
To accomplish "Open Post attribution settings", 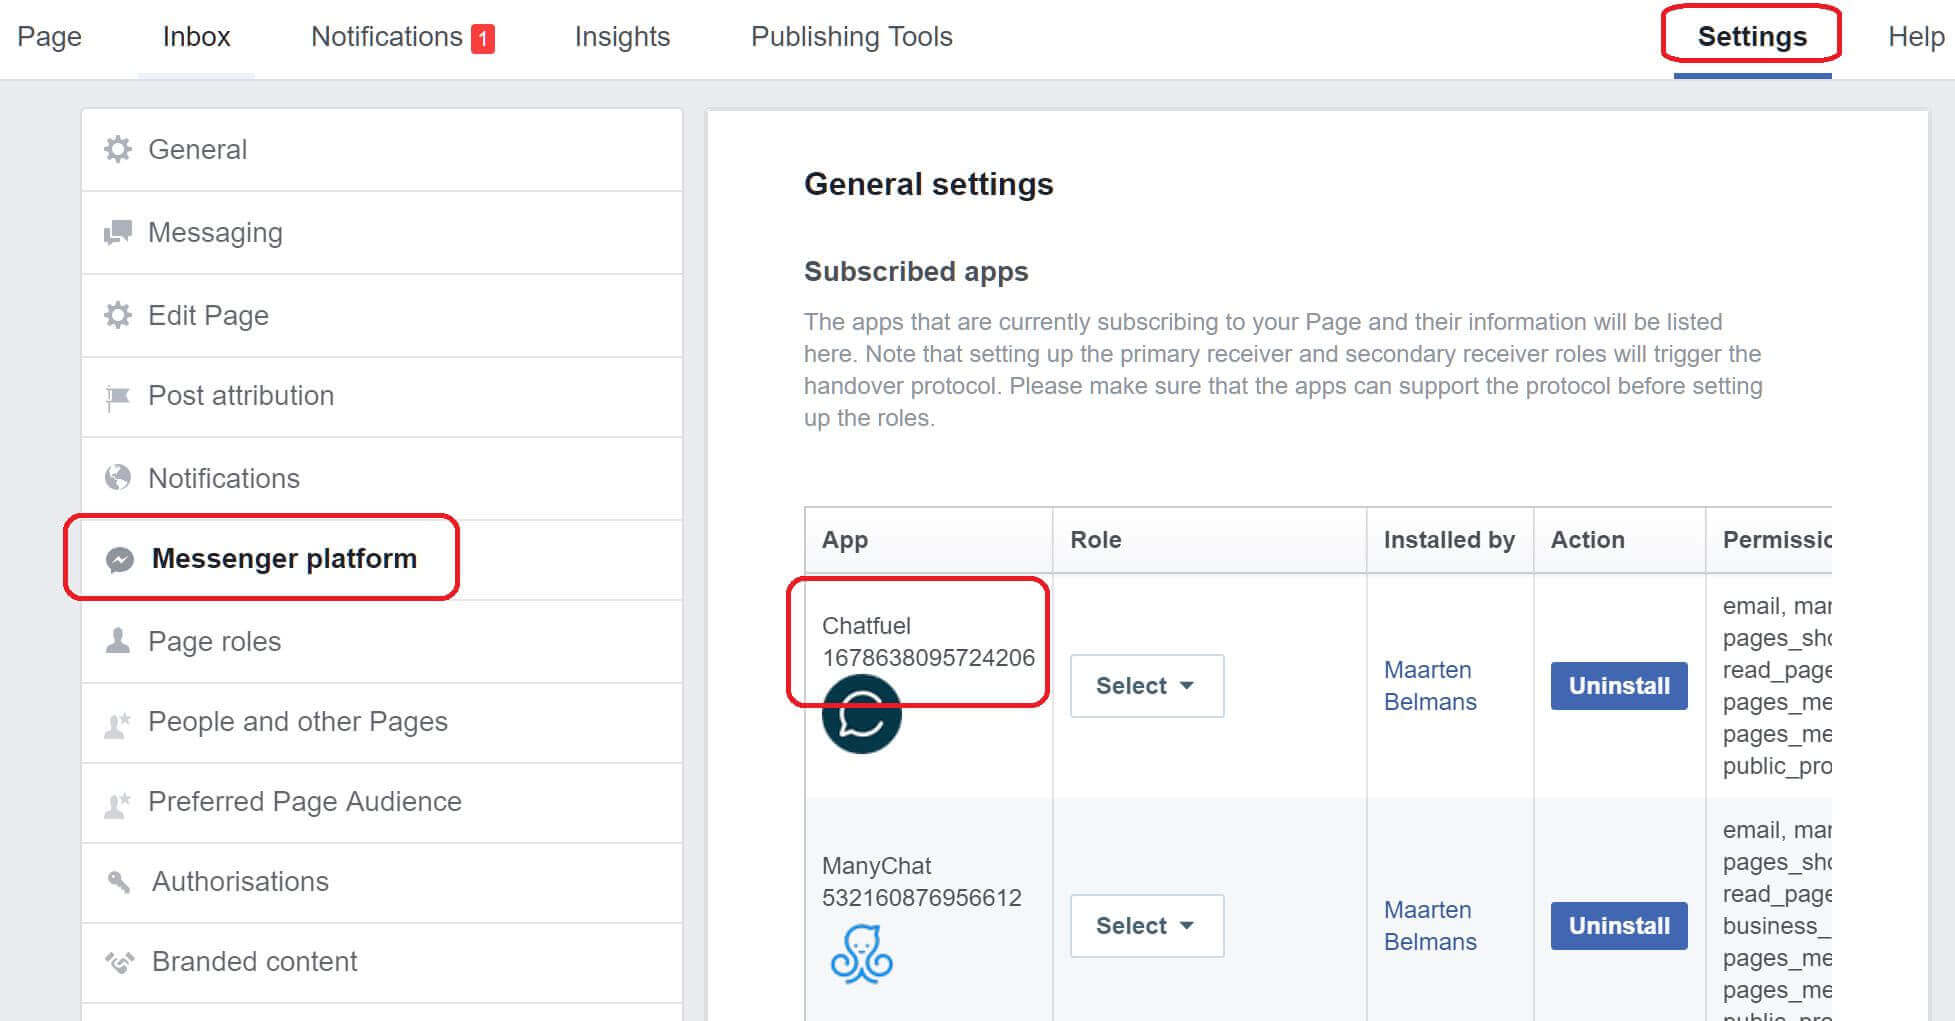I will pyautogui.click(x=382, y=397).
